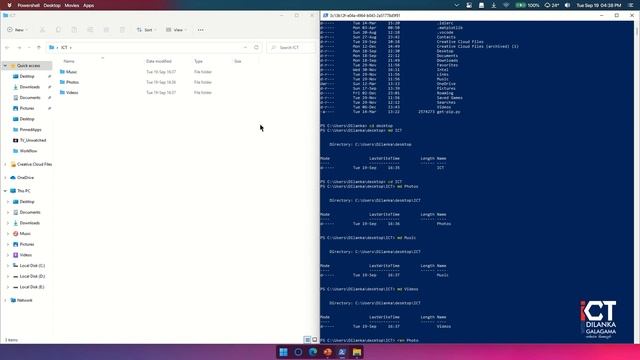Open File Explorer from the taskbar

point(357,352)
